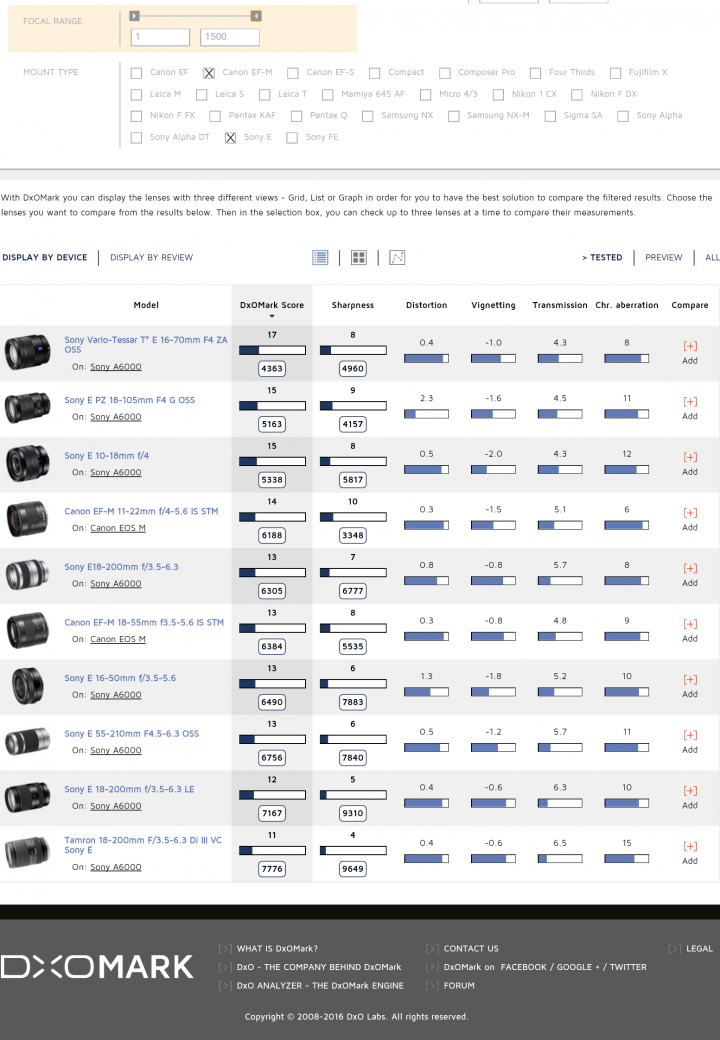
Task: Check the Micro 4/3 mount checkbox
Action: click(426, 95)
